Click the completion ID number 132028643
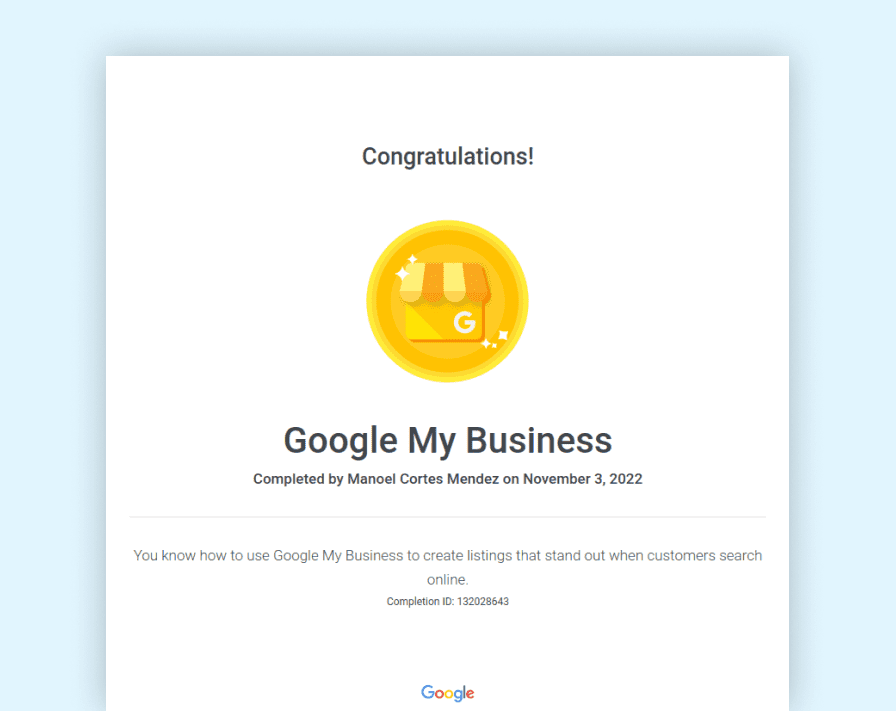The height and width of the screenshot is (711, 896). coord(482,602)
